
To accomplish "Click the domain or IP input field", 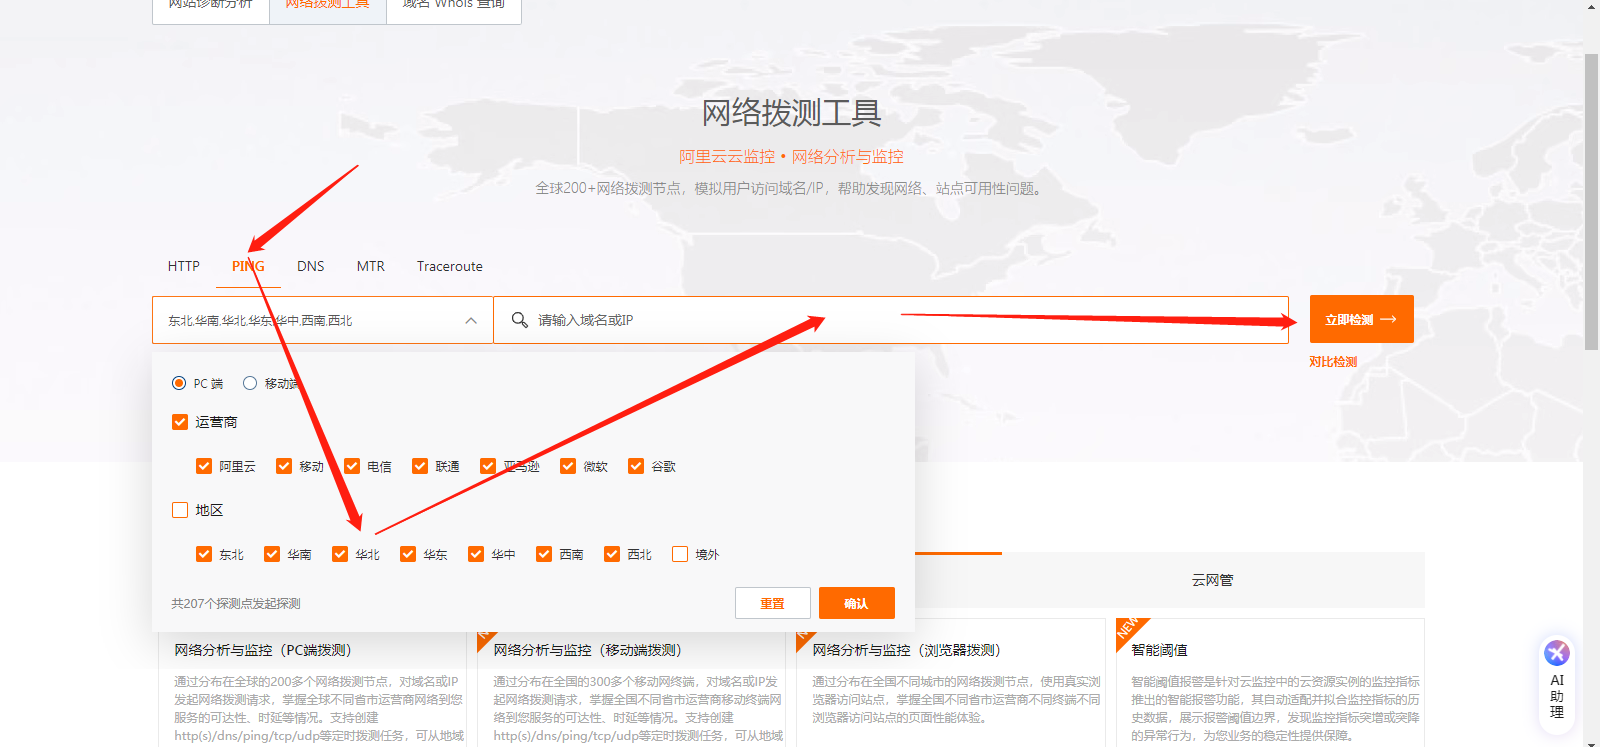I will click(x=900, y=321).
